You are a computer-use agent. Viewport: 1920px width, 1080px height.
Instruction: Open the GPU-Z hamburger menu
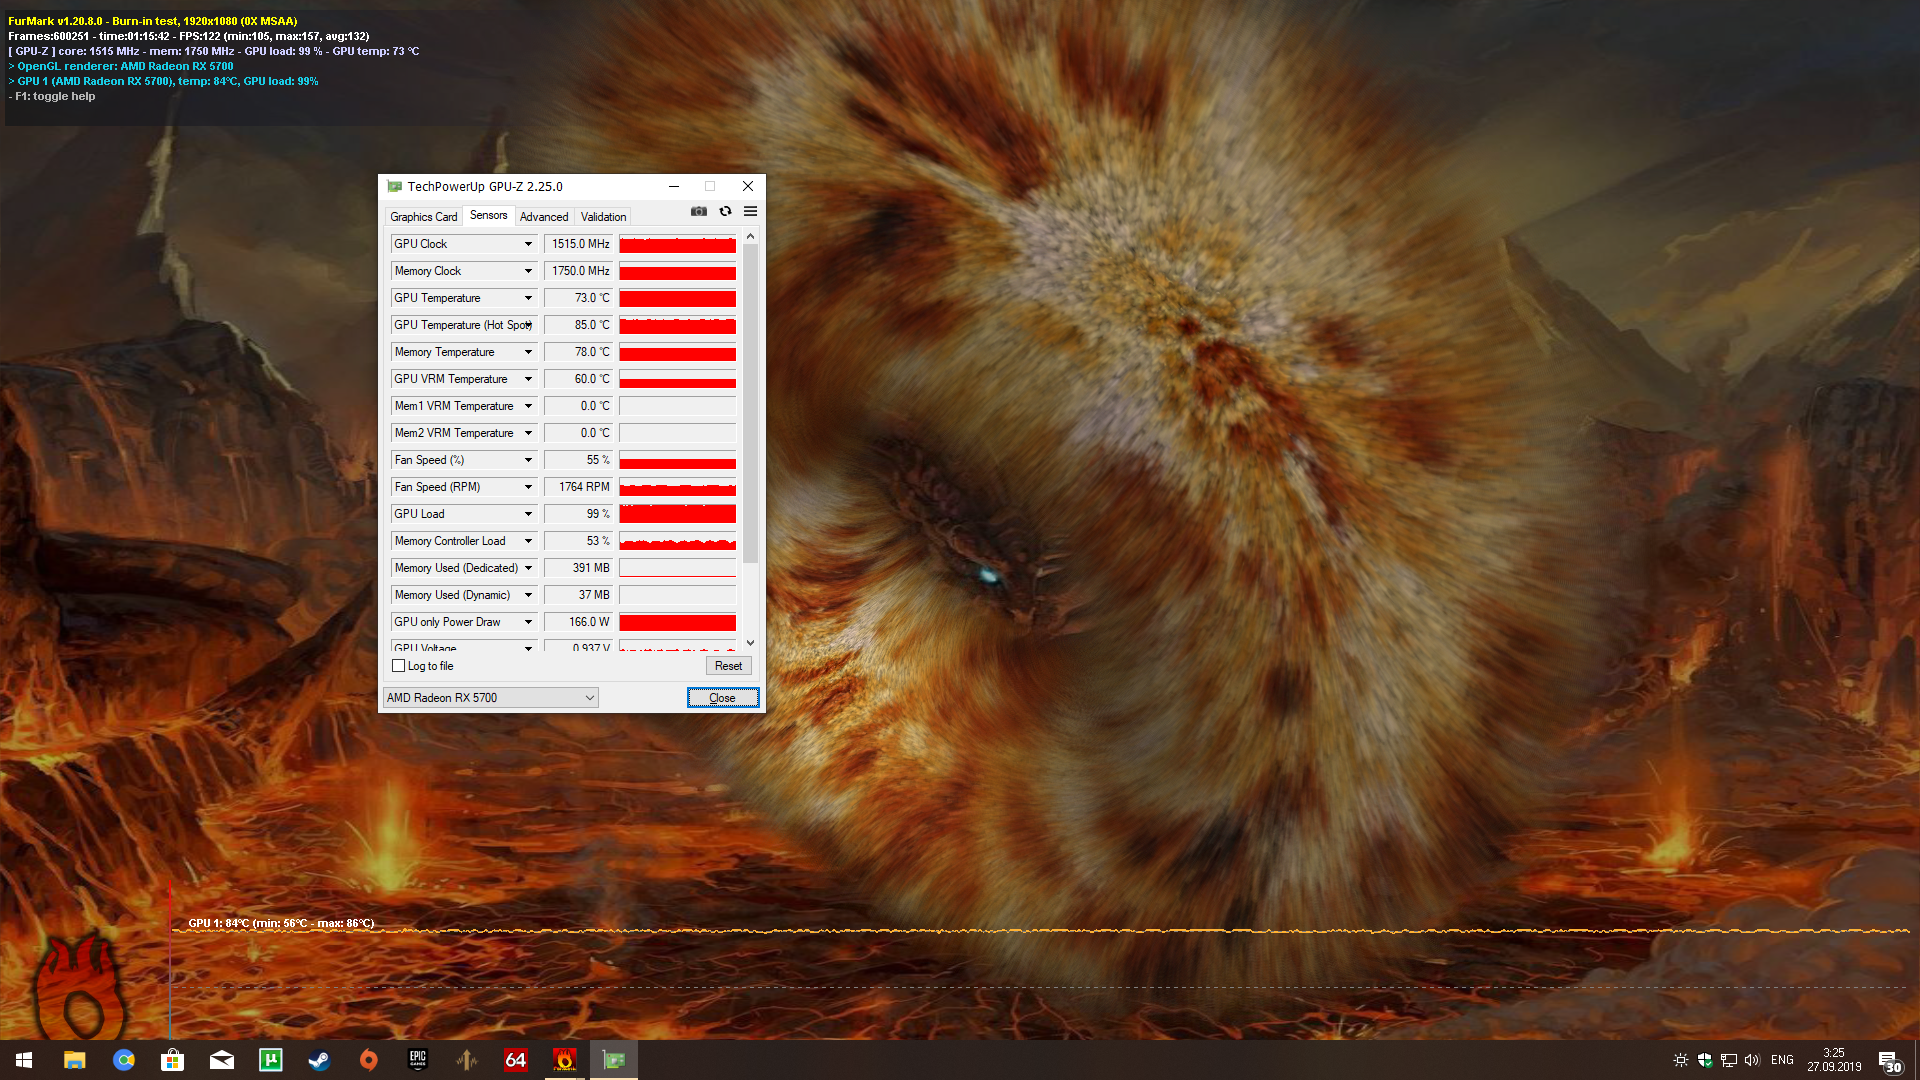(x=750, y=212)
